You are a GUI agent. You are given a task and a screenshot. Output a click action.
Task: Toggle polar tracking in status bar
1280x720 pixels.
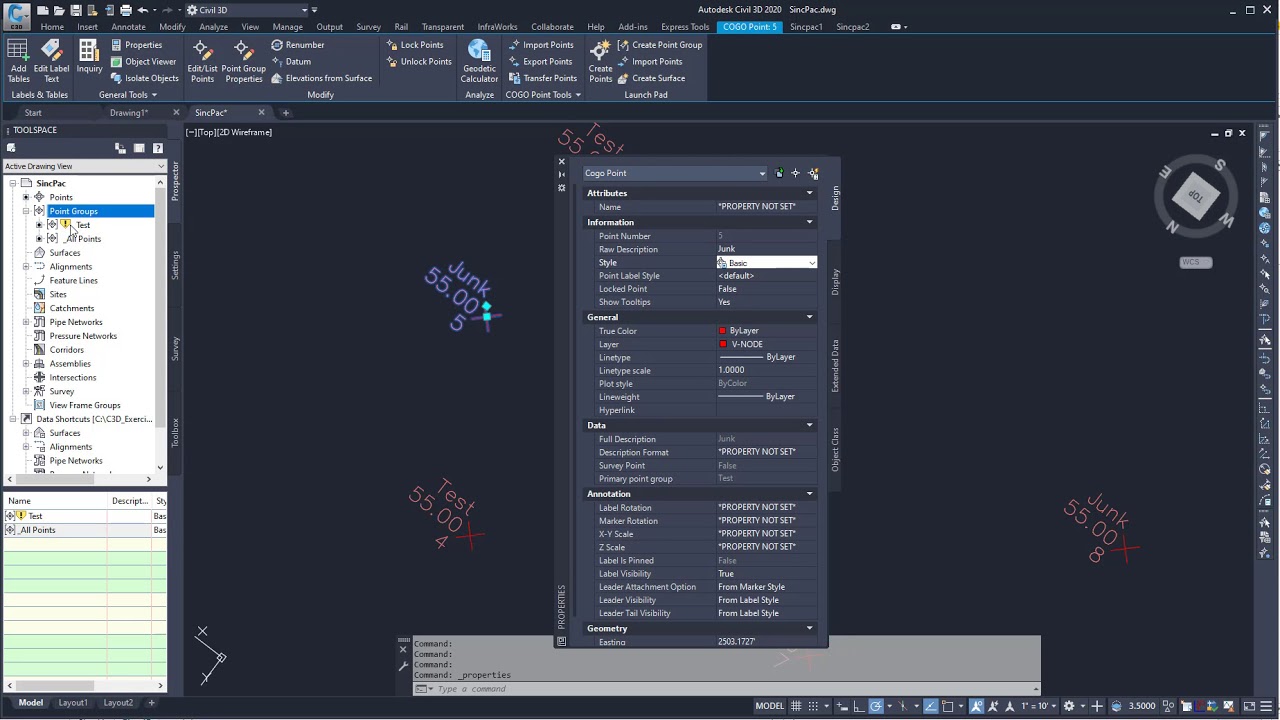(876, 705)
